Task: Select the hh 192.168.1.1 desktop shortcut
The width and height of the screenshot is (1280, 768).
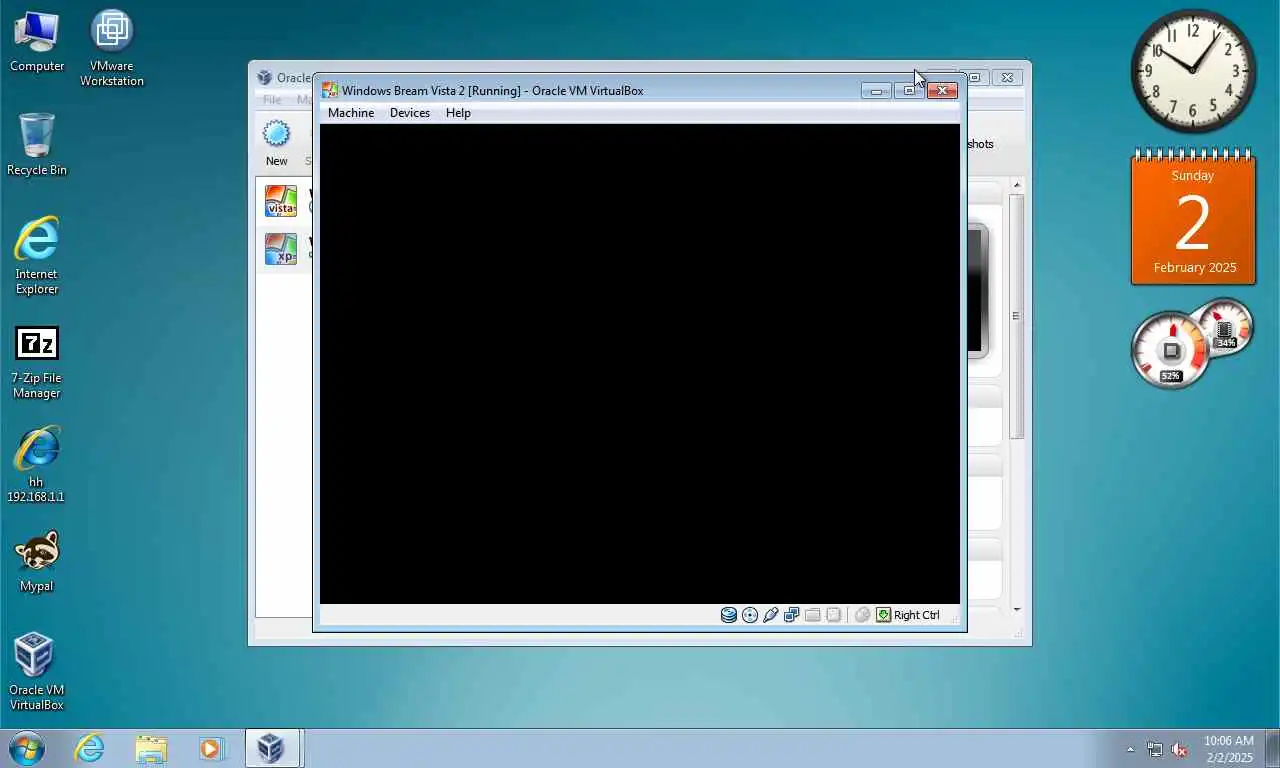Action: point(37,464)
